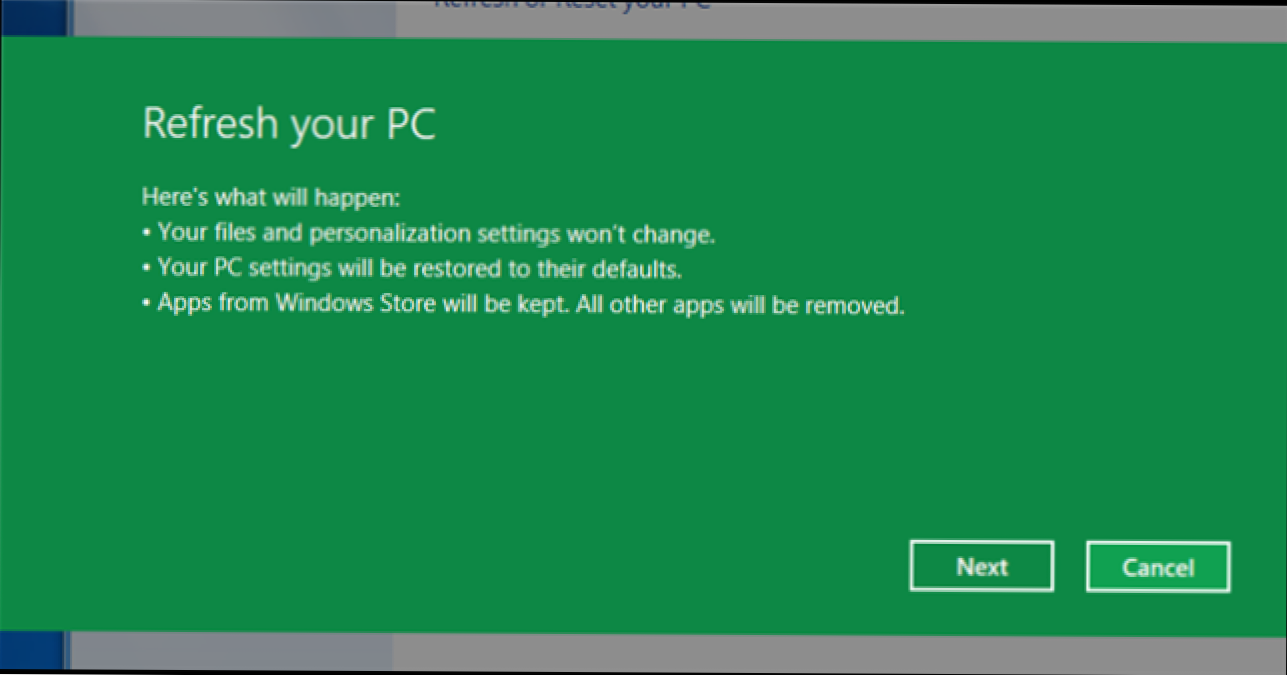Click the Next button
This screenshot has height=675, width=1287.
pyautogui.click(x=981, y=567)
